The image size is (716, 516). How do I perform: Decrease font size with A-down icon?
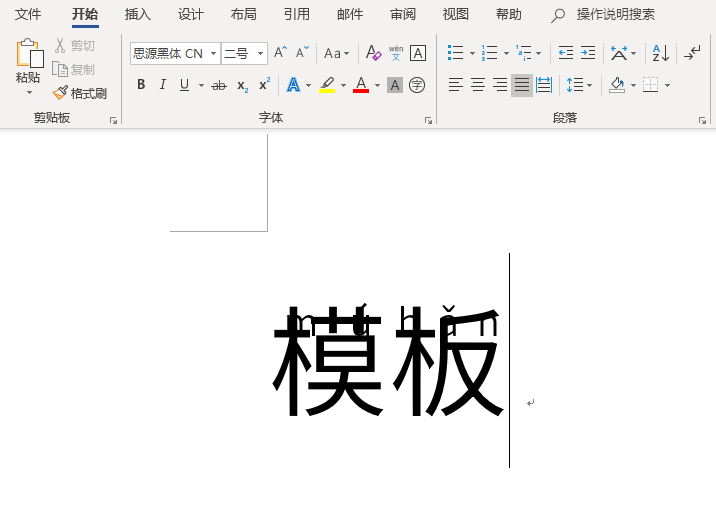pyautogui.click(x=302, y=53)
